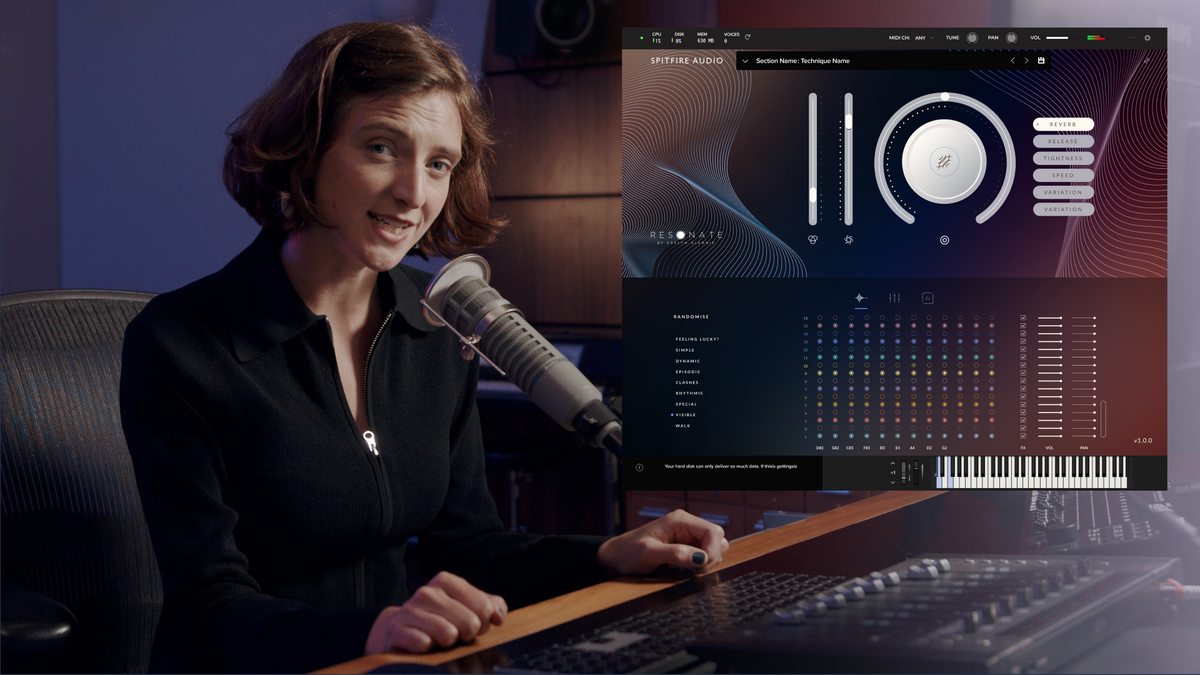The width and height of the screenshot is (1200, 675).
Task: Click the Feeling Lucky? randomise option
Action: [697, 339]
